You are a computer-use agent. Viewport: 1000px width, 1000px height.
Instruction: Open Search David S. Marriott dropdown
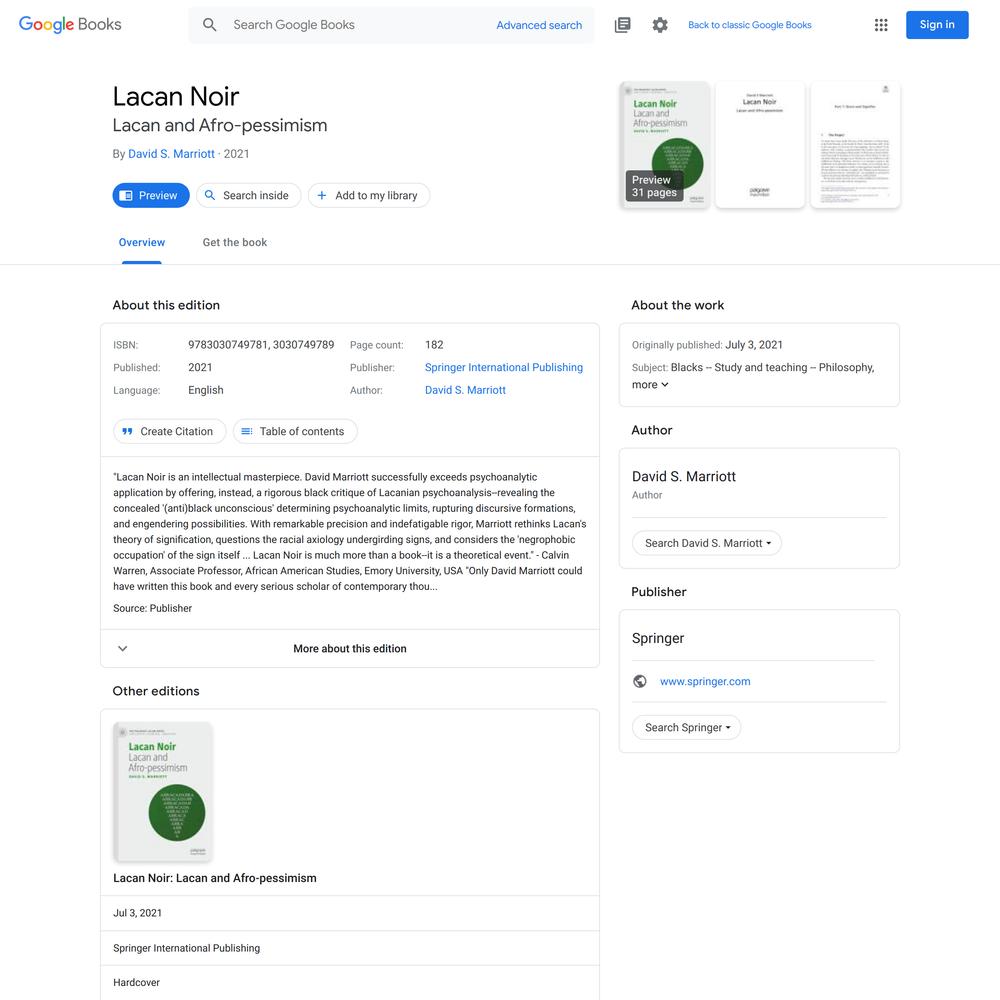707,543
